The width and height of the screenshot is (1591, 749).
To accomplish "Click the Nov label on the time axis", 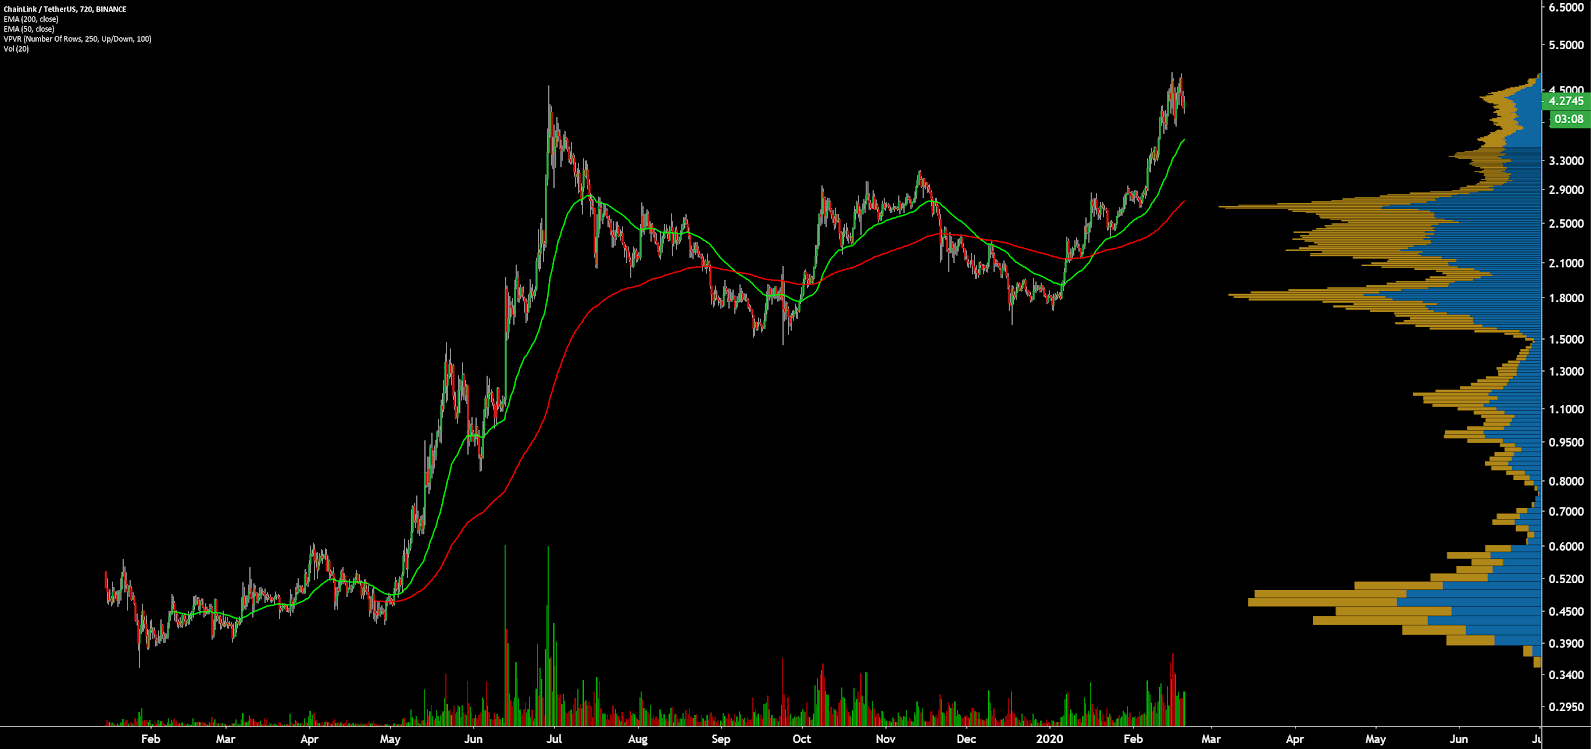I will click(885, 740).
